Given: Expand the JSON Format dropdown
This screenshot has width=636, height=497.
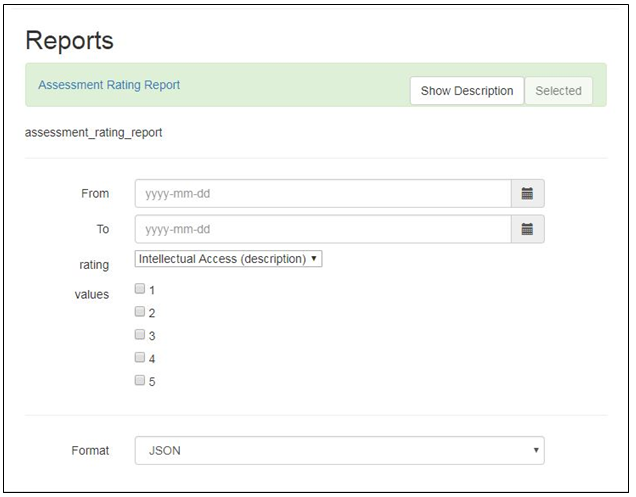Looking at the screenshot, I should click(339, 450).
